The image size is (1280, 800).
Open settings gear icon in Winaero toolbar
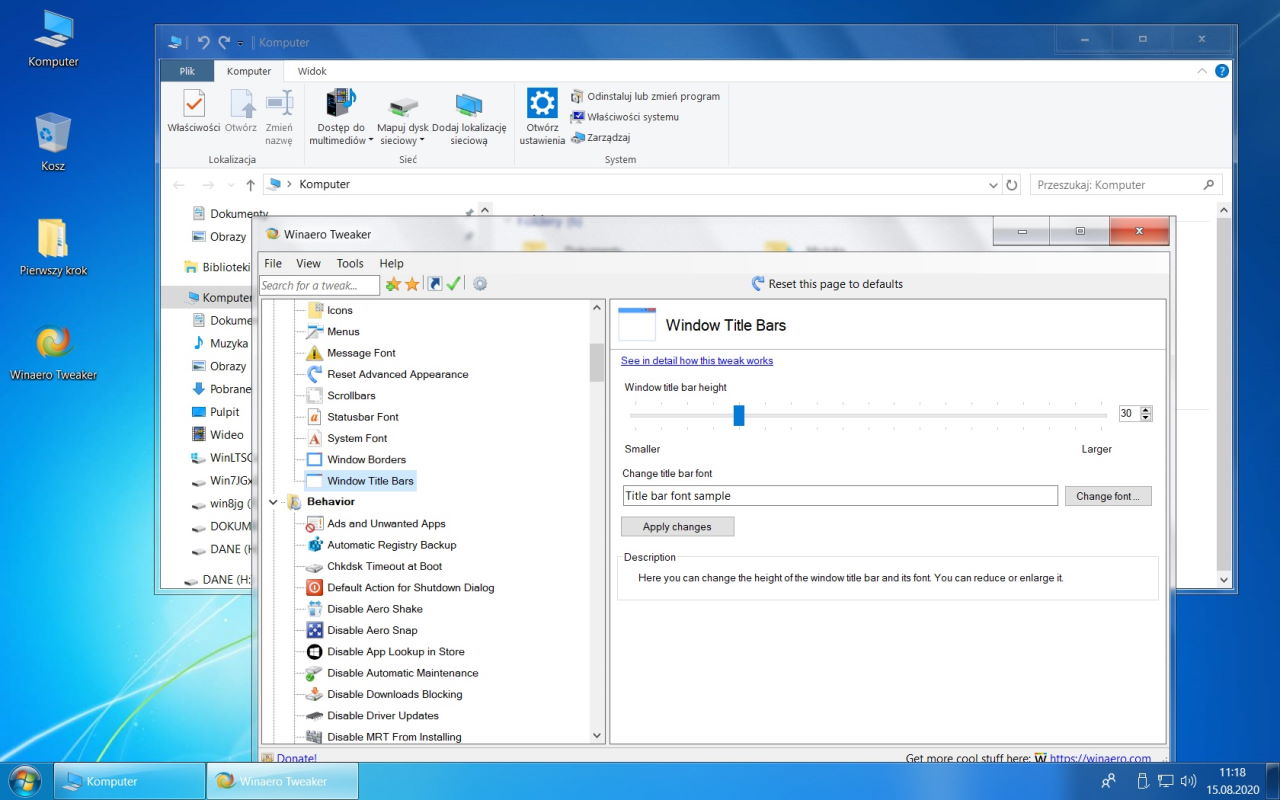480,284
